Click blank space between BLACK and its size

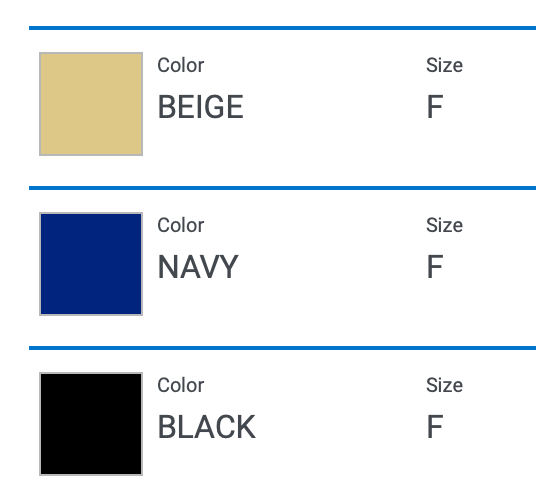point(340,427)
